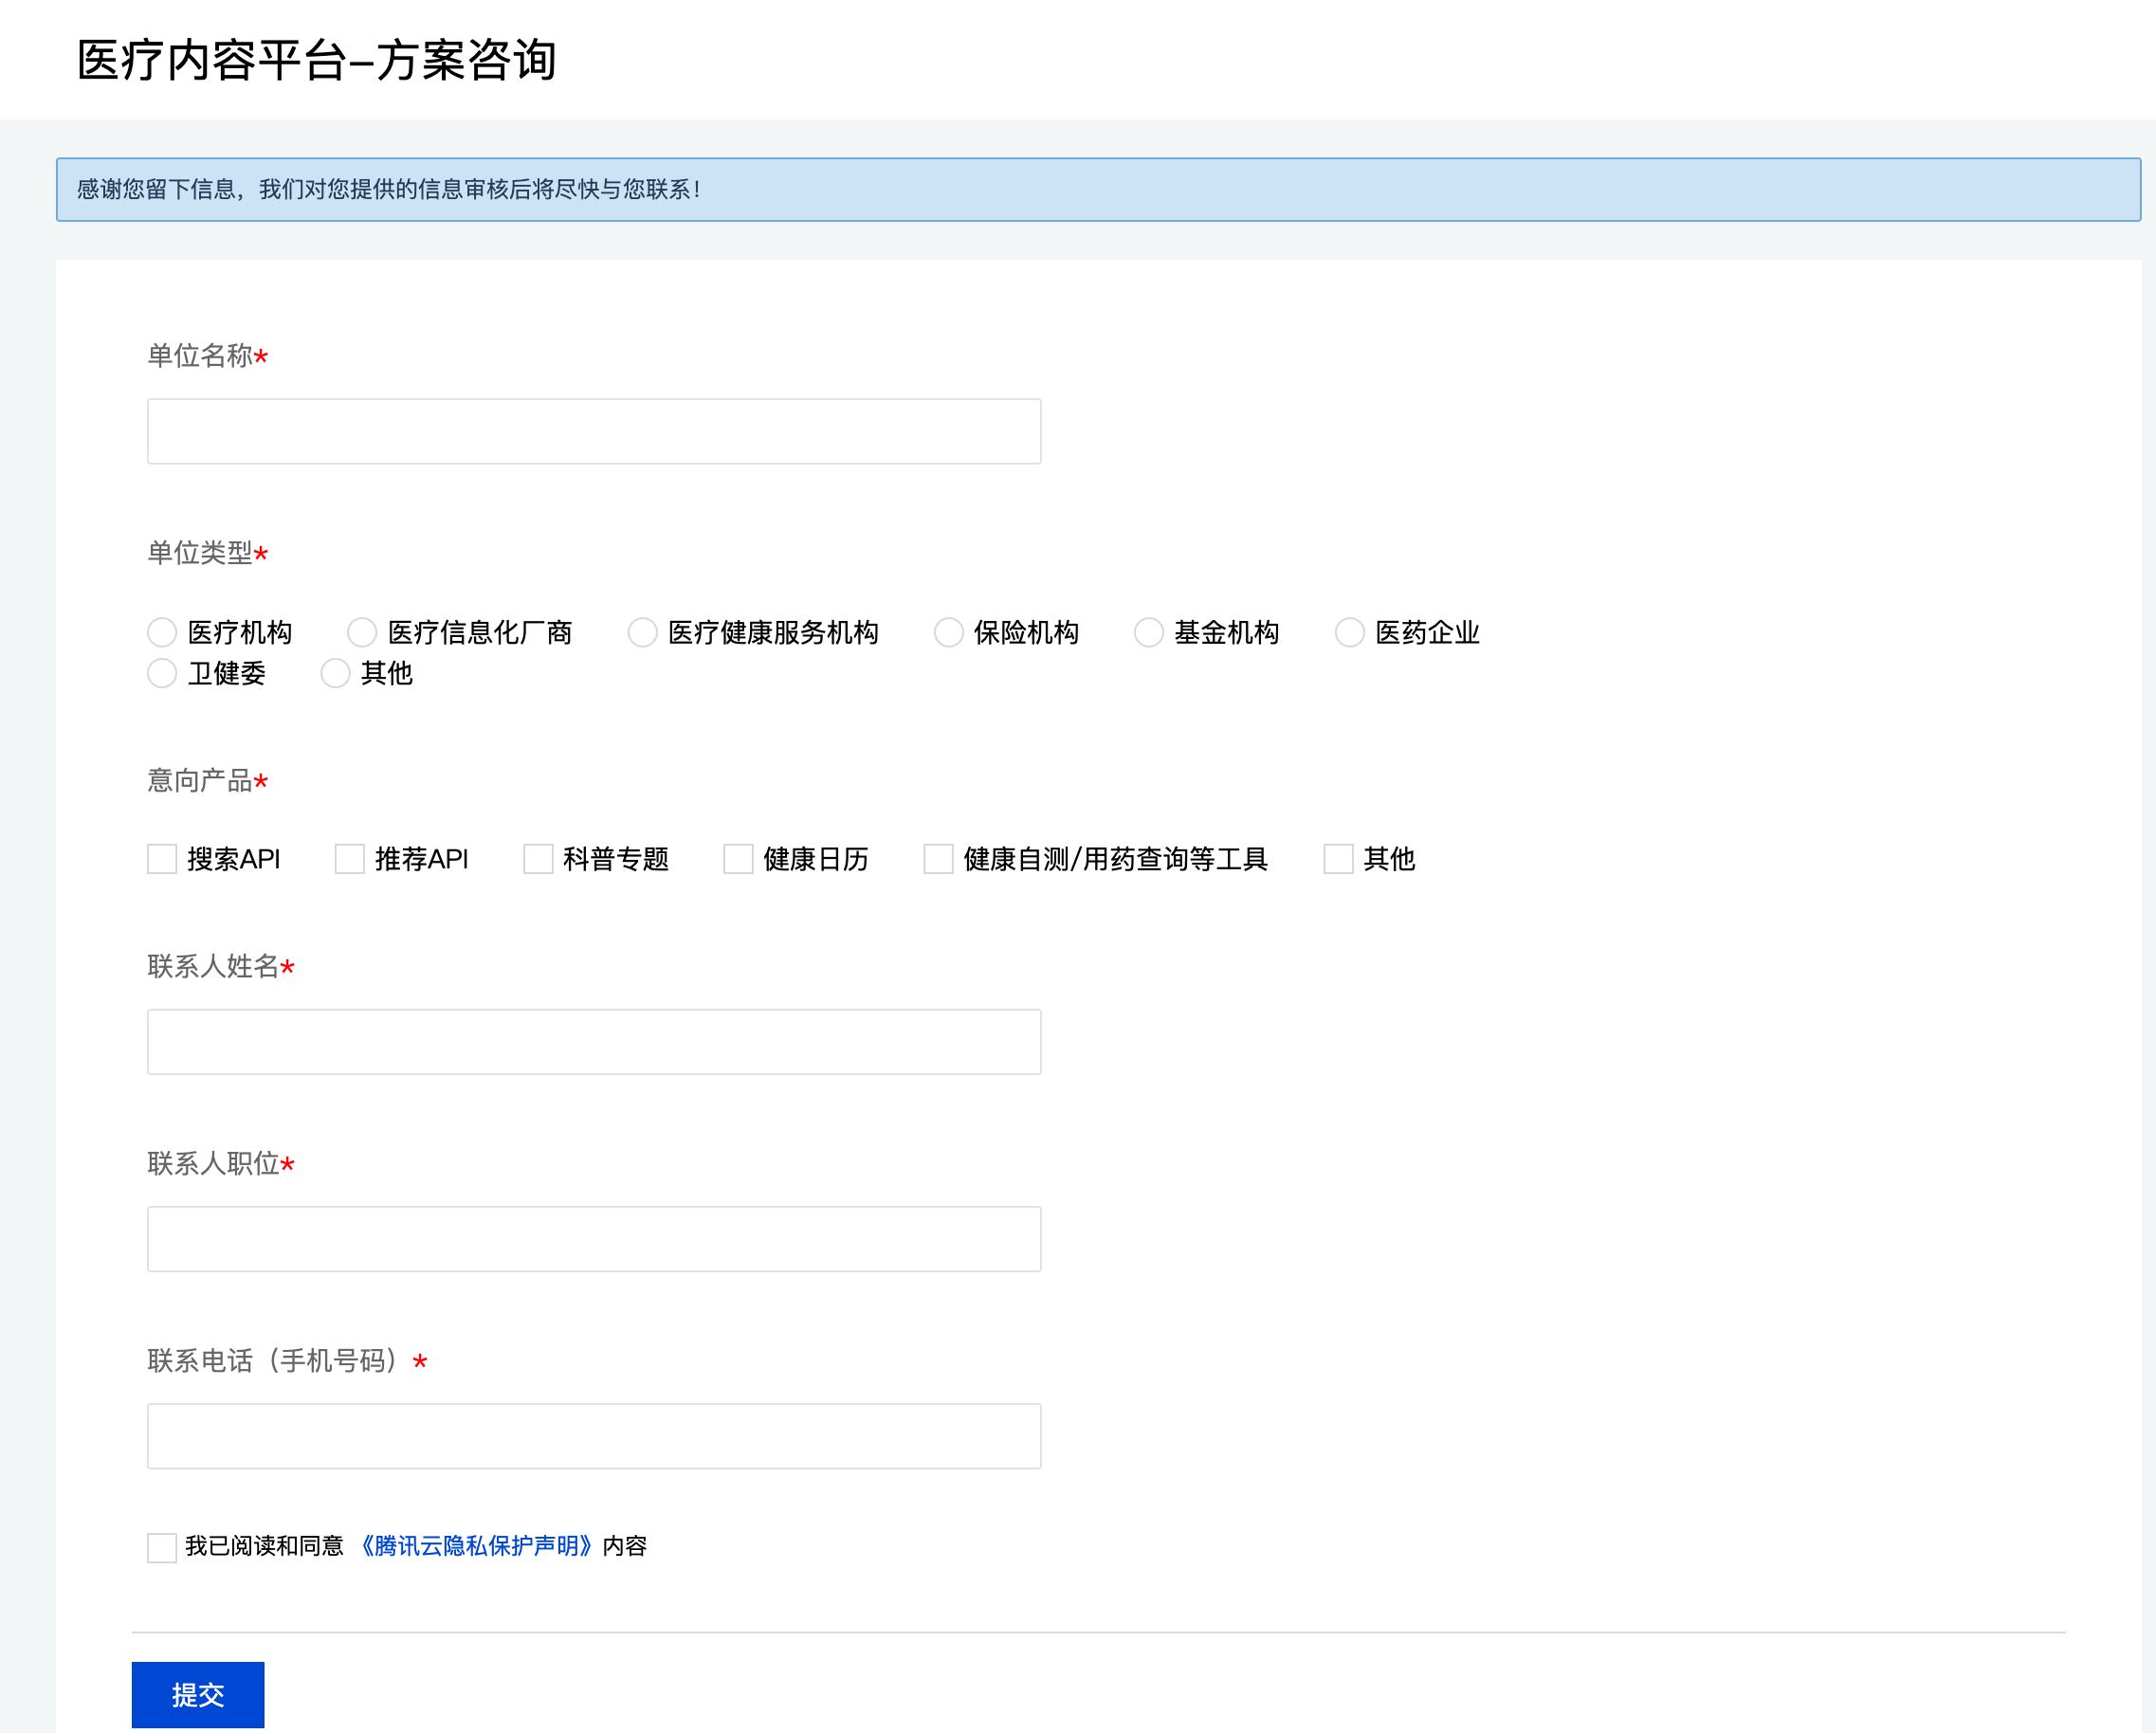Tick the 推荐API checkbox
This screenshot has height=1733, width=2156.
(x=349, y=859)
